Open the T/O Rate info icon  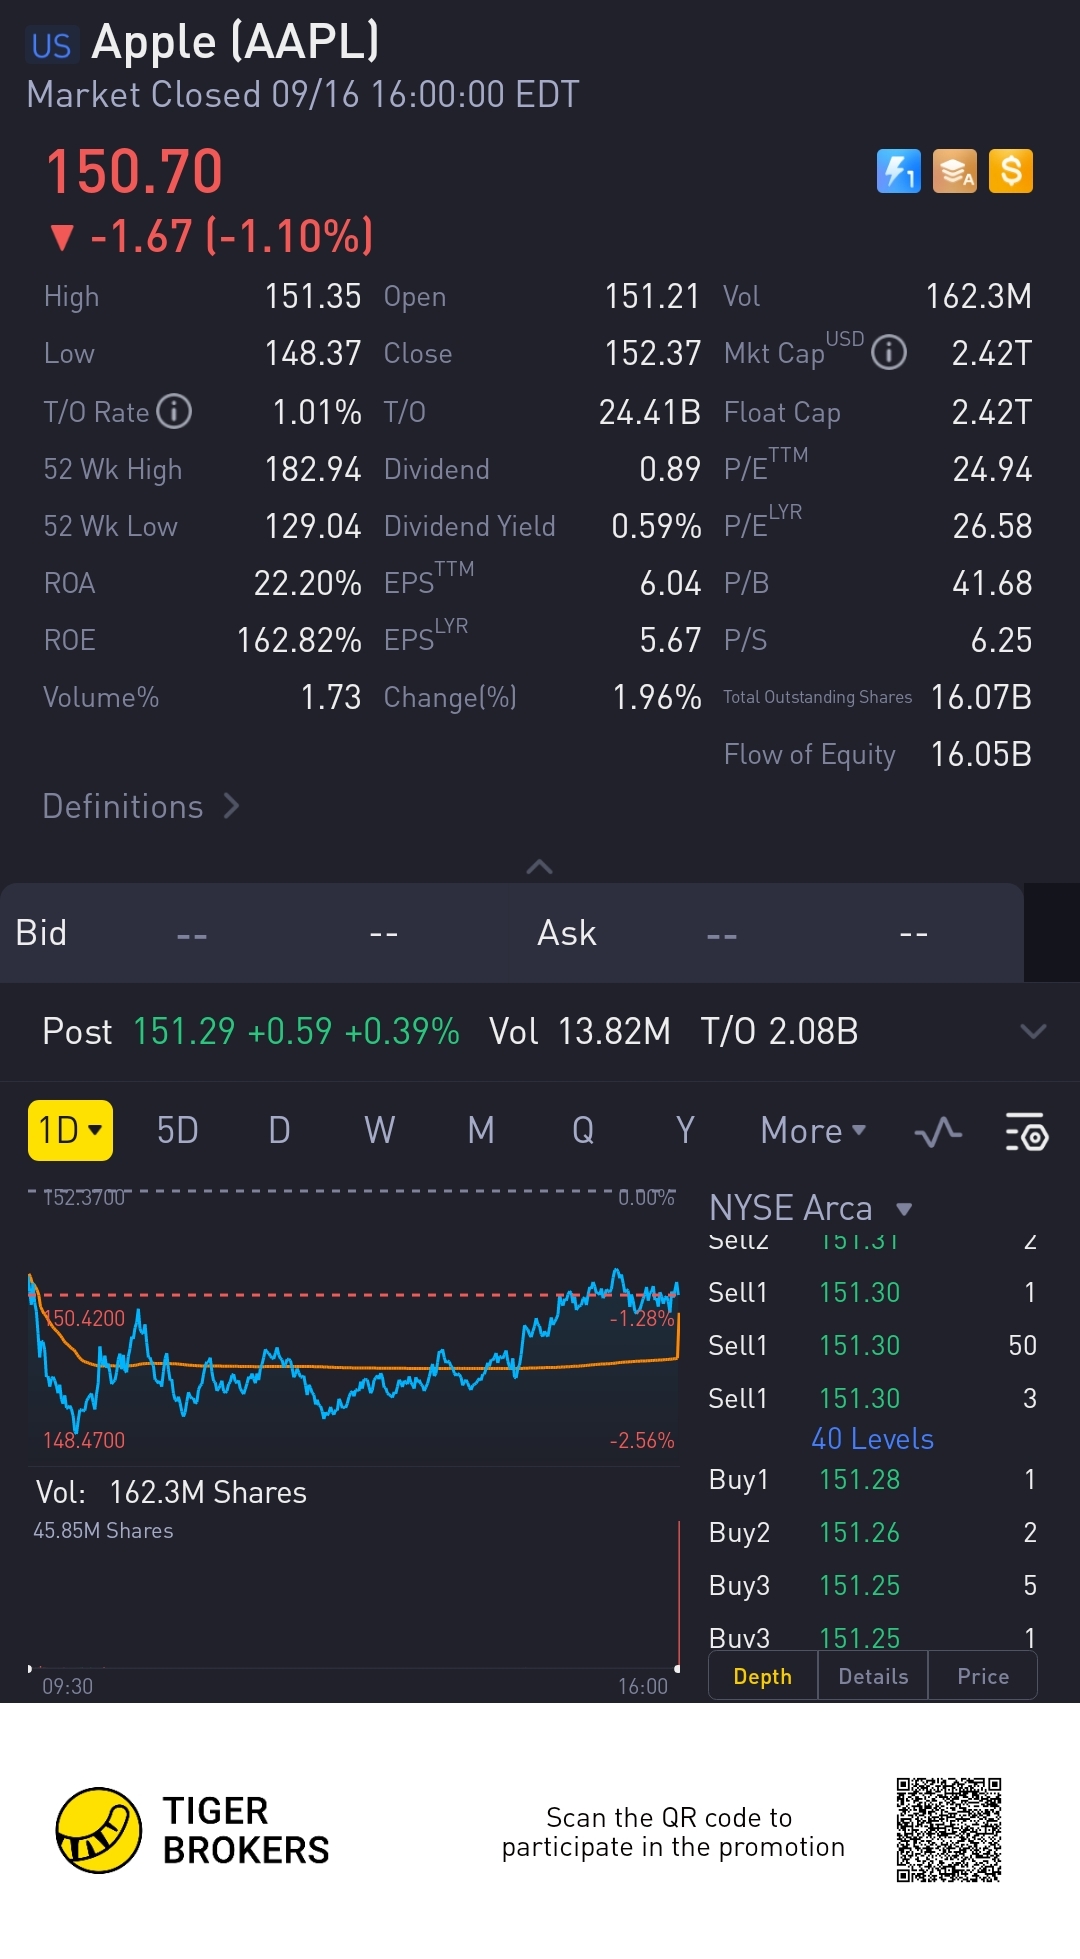click(x=174, y=411)
